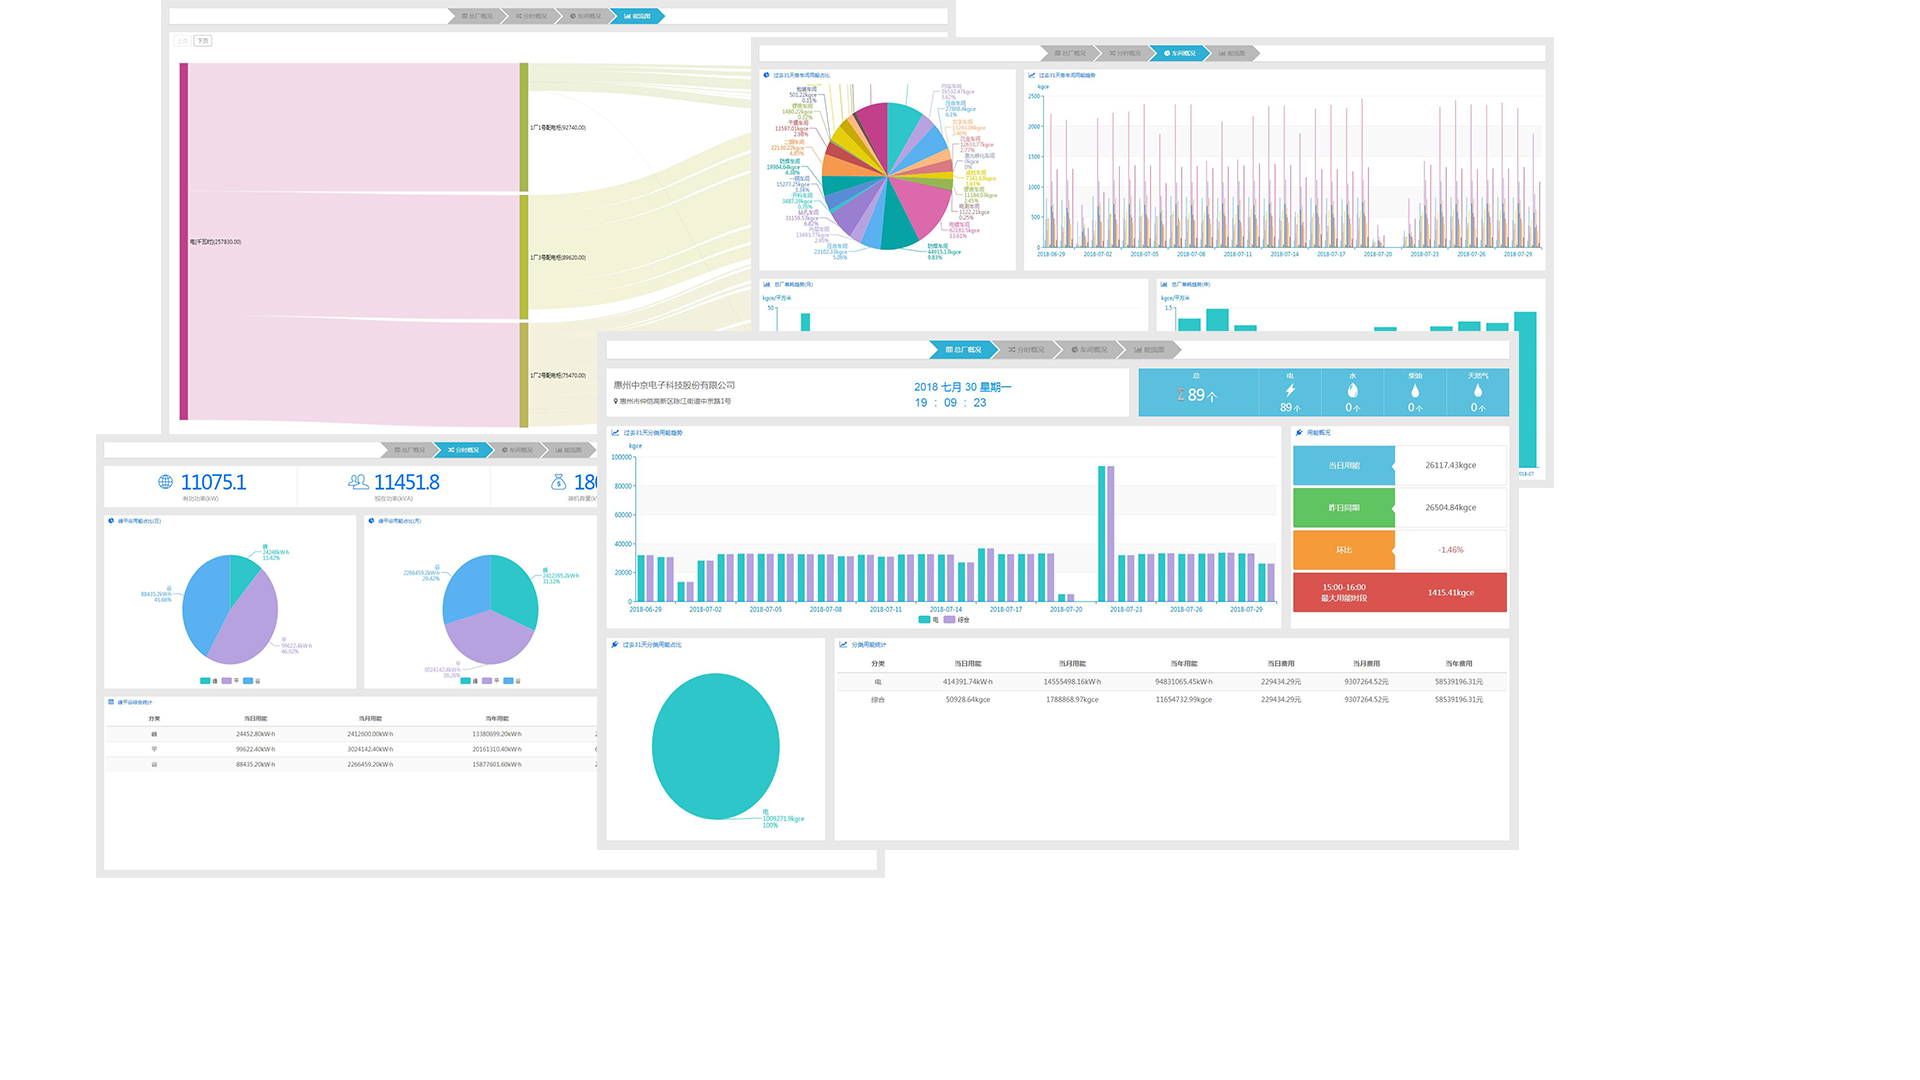Click the magenta Sankey source node bar
Screen dimensions: 1920x1080
point(184,241)
